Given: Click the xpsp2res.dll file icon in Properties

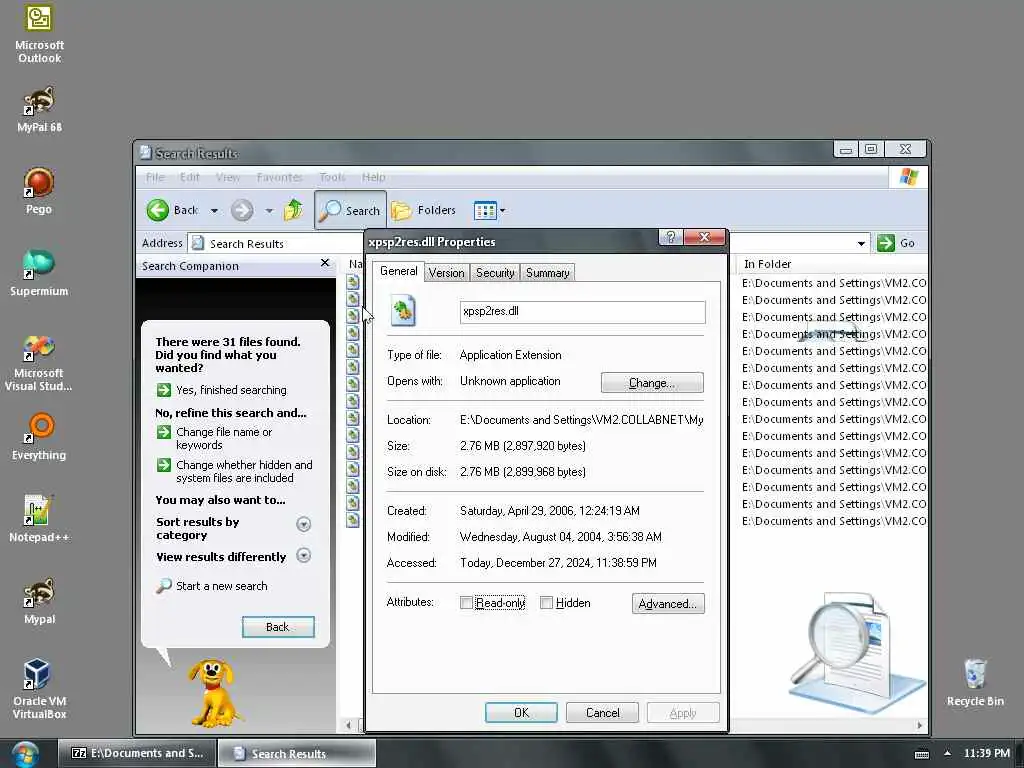Looking at the screenshot, I should tap(403, 310).
